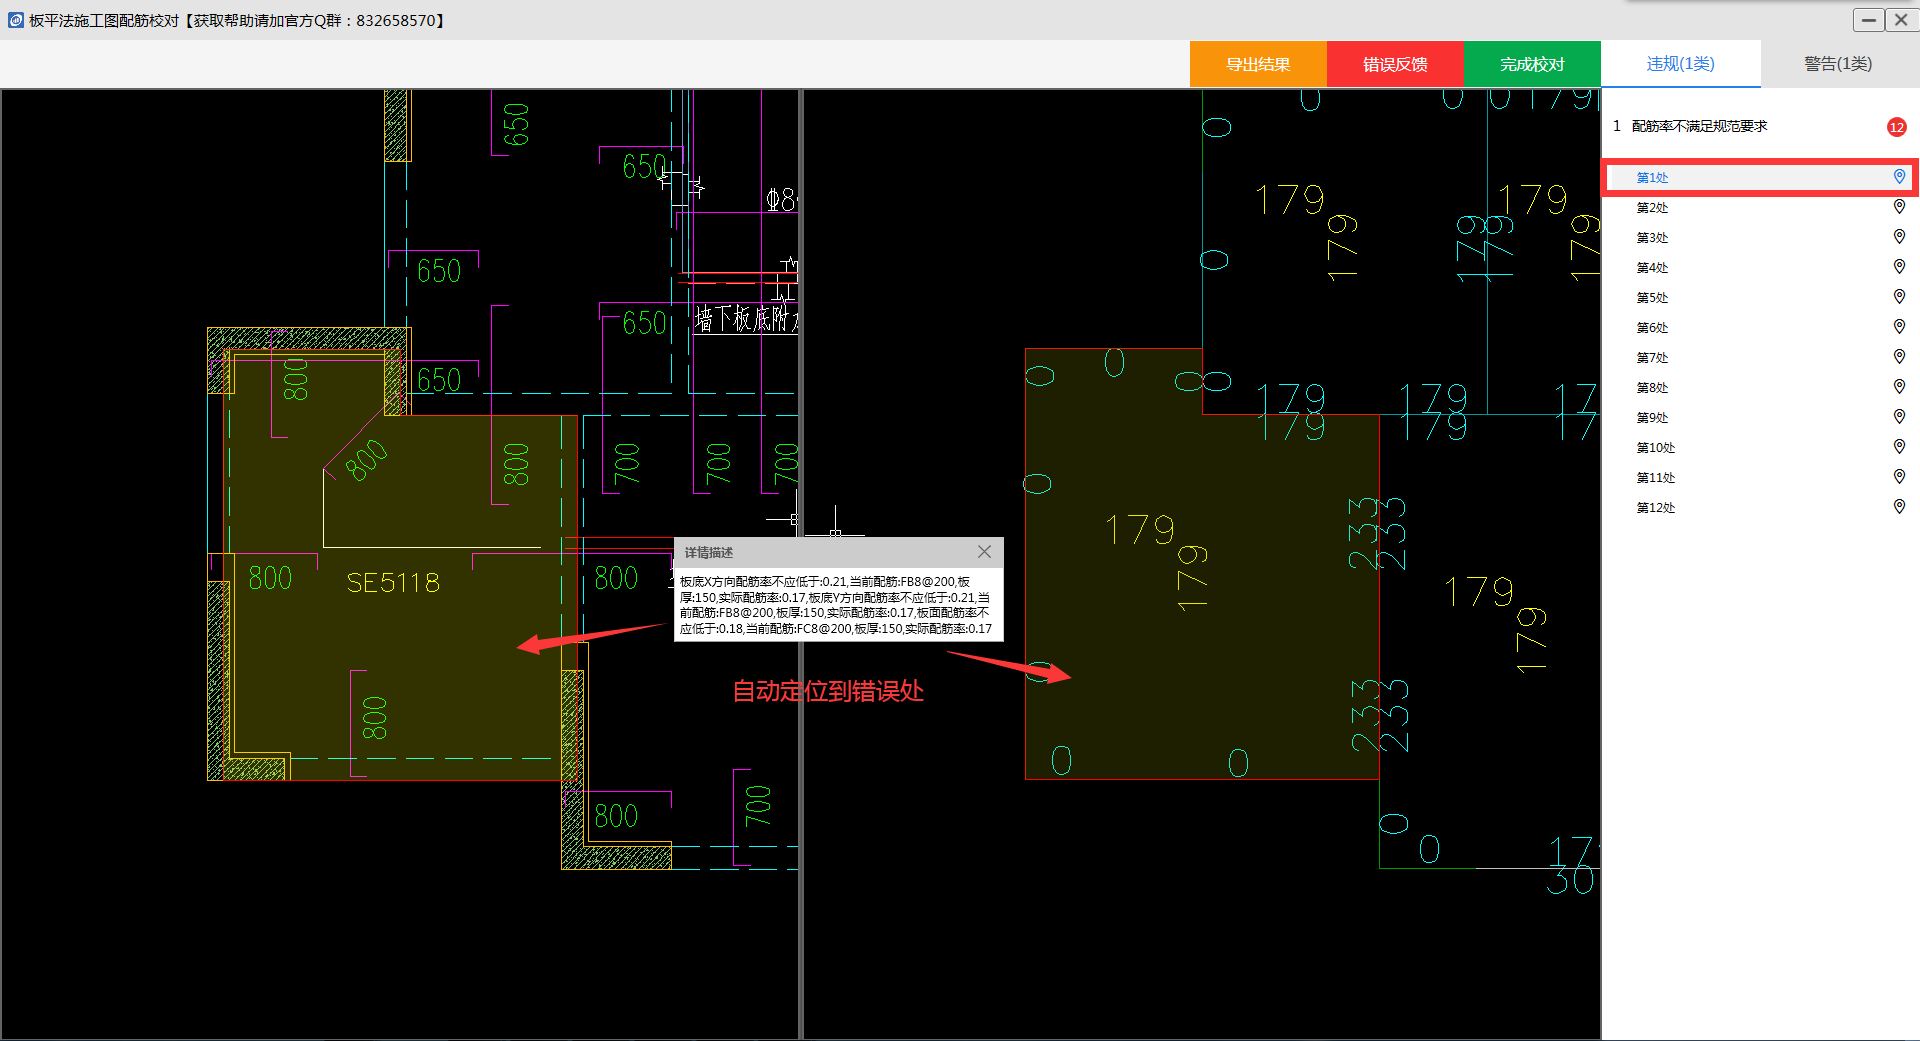Click locate pin icon for 第10处
This screenshot has width=1920, height=1041.
[x=1899, y=447]
